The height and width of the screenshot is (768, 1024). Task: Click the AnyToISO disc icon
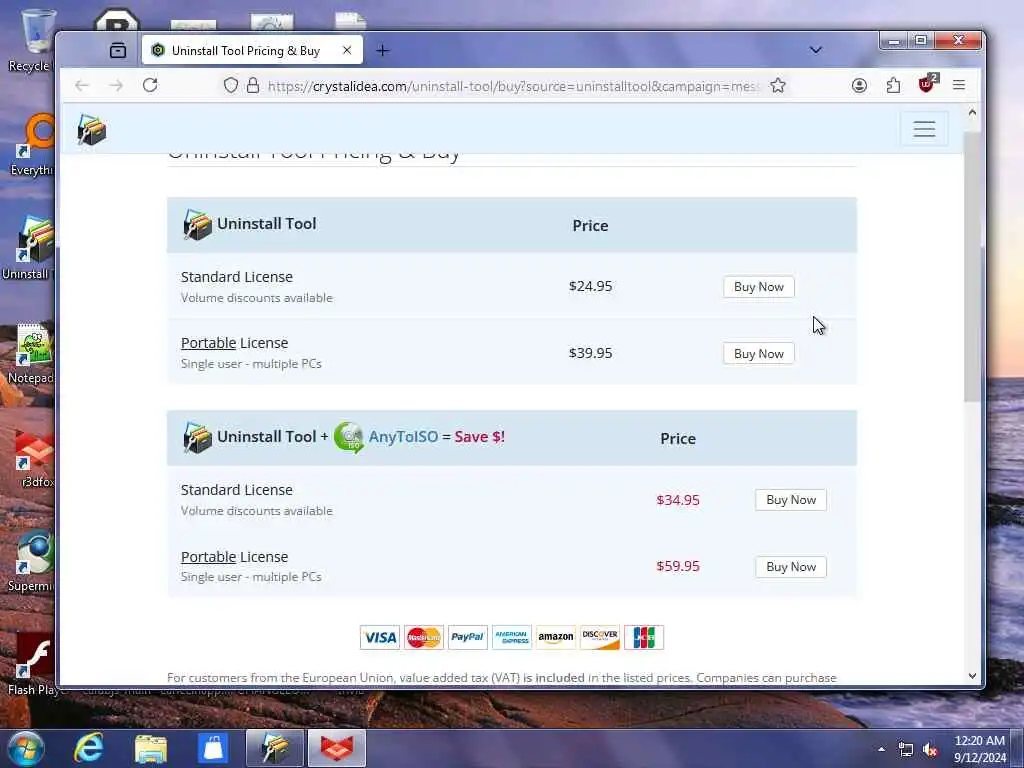349,437
